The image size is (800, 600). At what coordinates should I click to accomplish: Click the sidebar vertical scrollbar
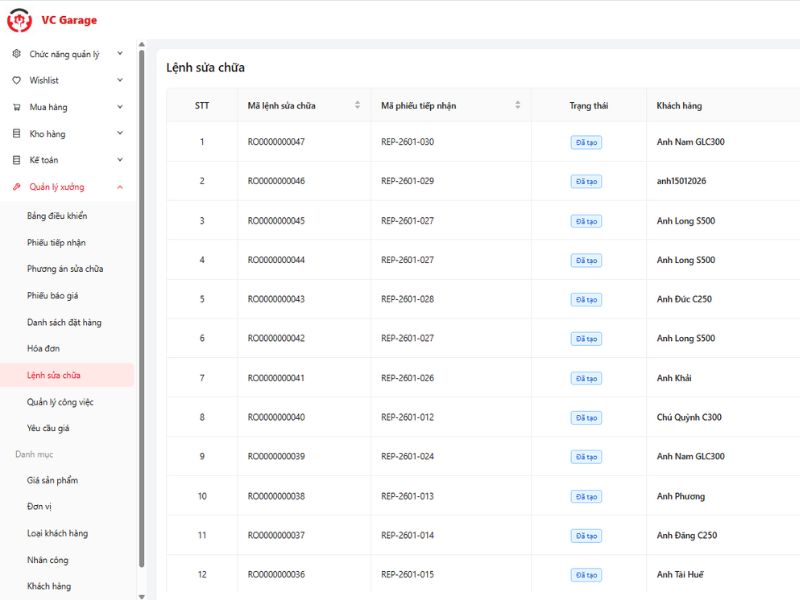(142, 300)
